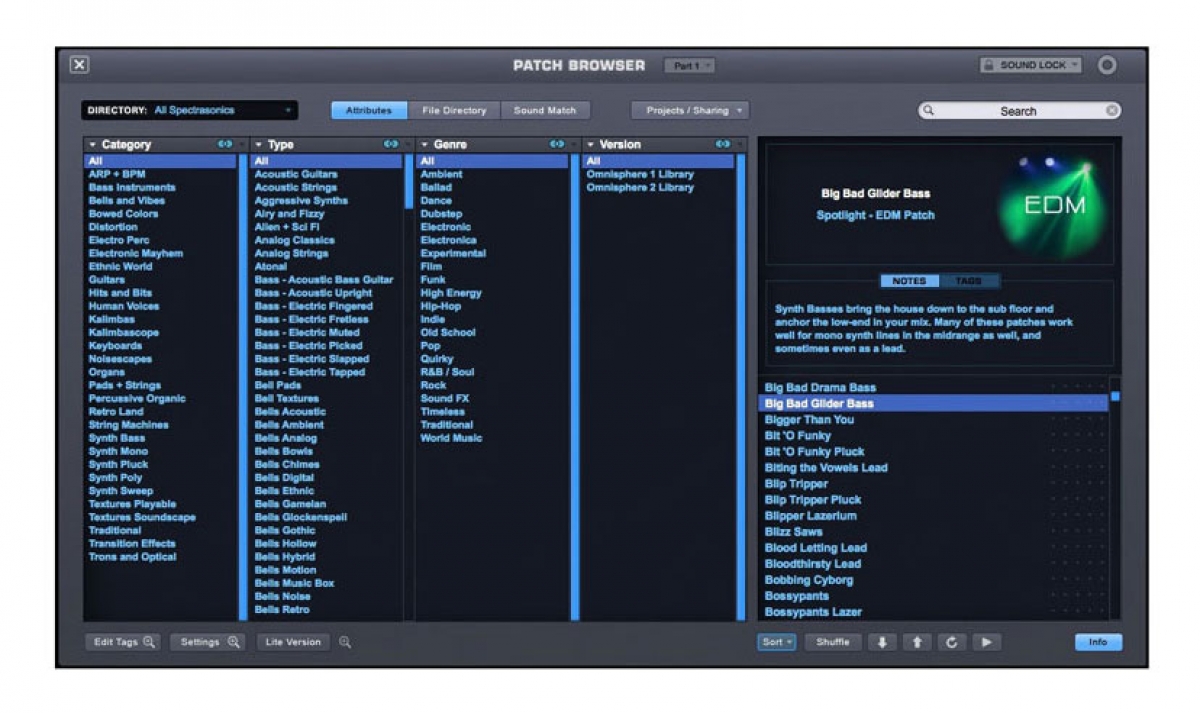Click the link arrows icon in the Category column header
The height and width of the screenshot is (713, 1200).
coord(225,144)
